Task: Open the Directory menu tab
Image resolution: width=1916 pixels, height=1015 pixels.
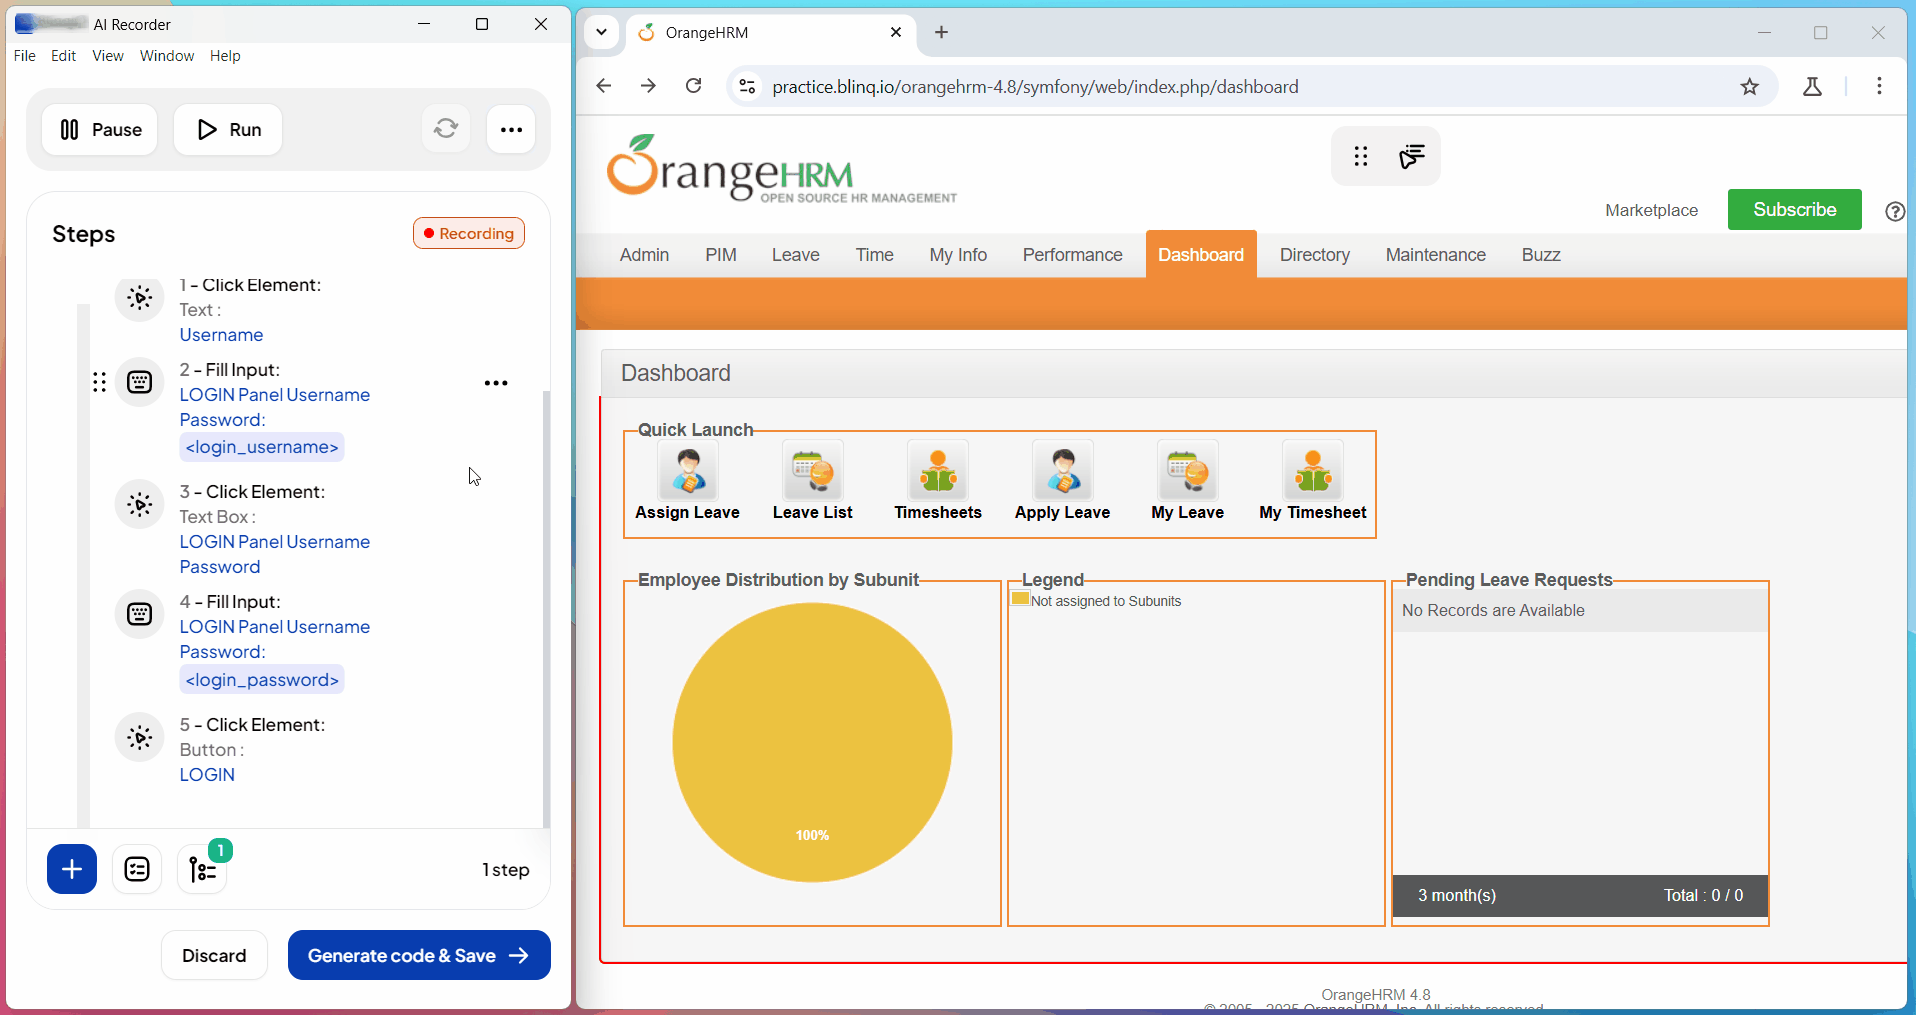Action: [x=1315, y=255]
